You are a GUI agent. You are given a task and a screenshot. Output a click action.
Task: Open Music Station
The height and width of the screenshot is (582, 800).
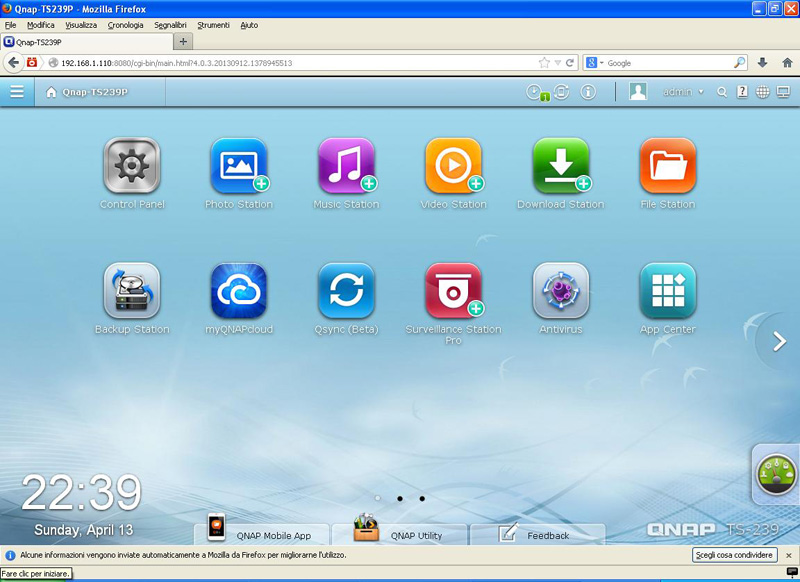click(346, 166)
